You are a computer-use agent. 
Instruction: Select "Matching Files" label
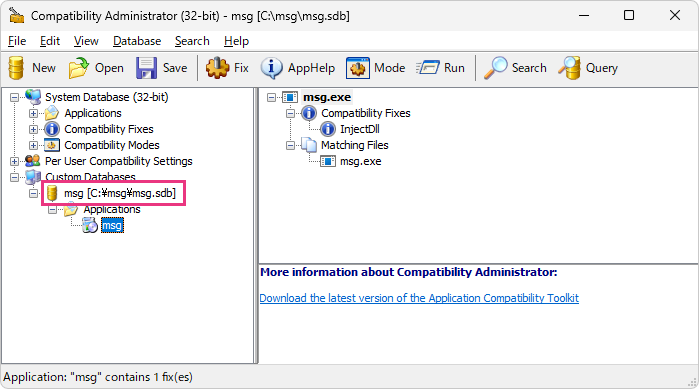click(x=354, y=145)
